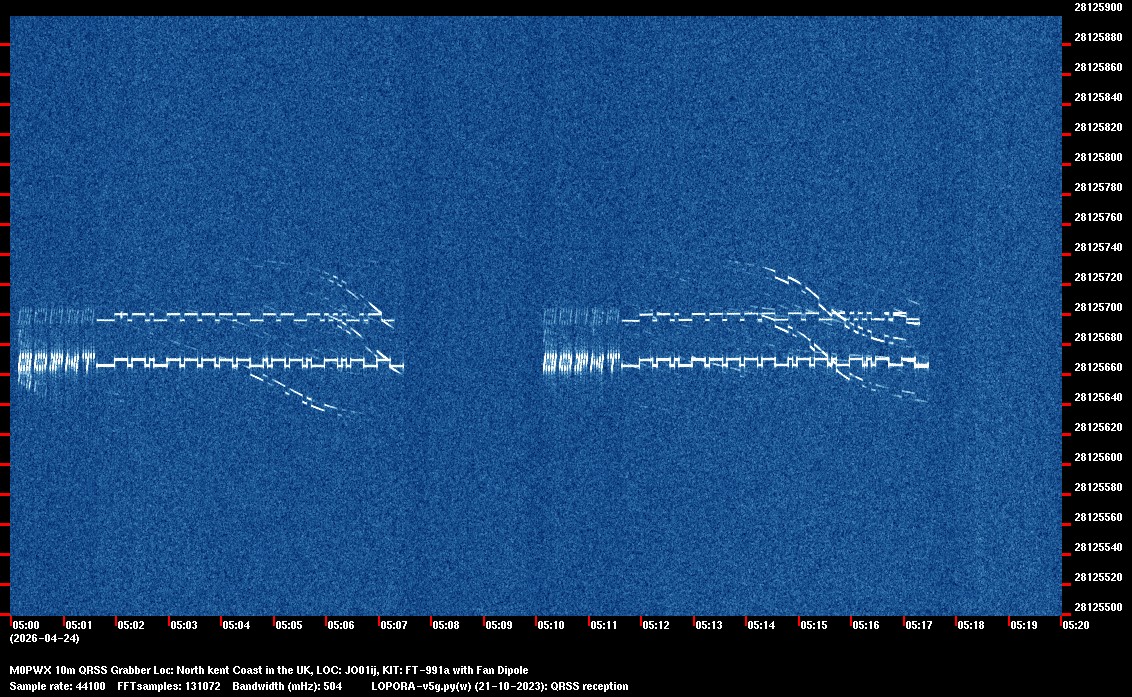1132x697 pixels.
Task: Click frequency label 28125520
Action: pos(1098,577)
